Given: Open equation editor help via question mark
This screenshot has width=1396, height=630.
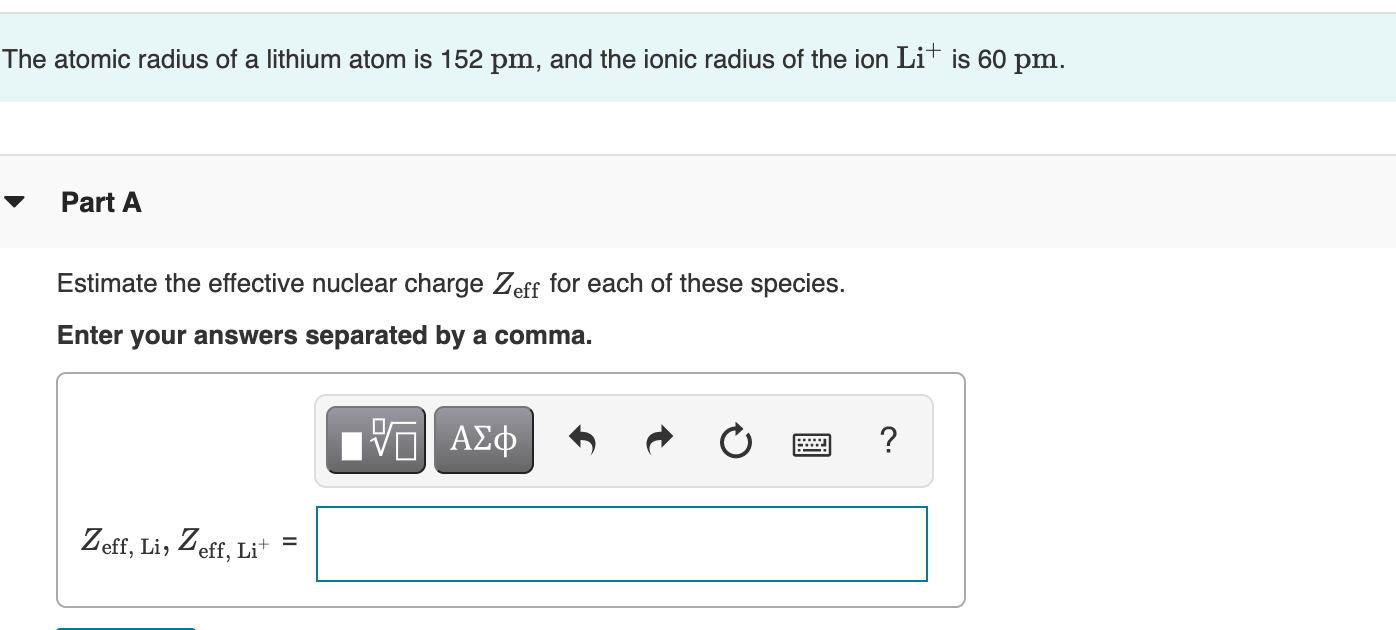Looking at the screenshot, I should pyautogui.click(x=888, y=440).
